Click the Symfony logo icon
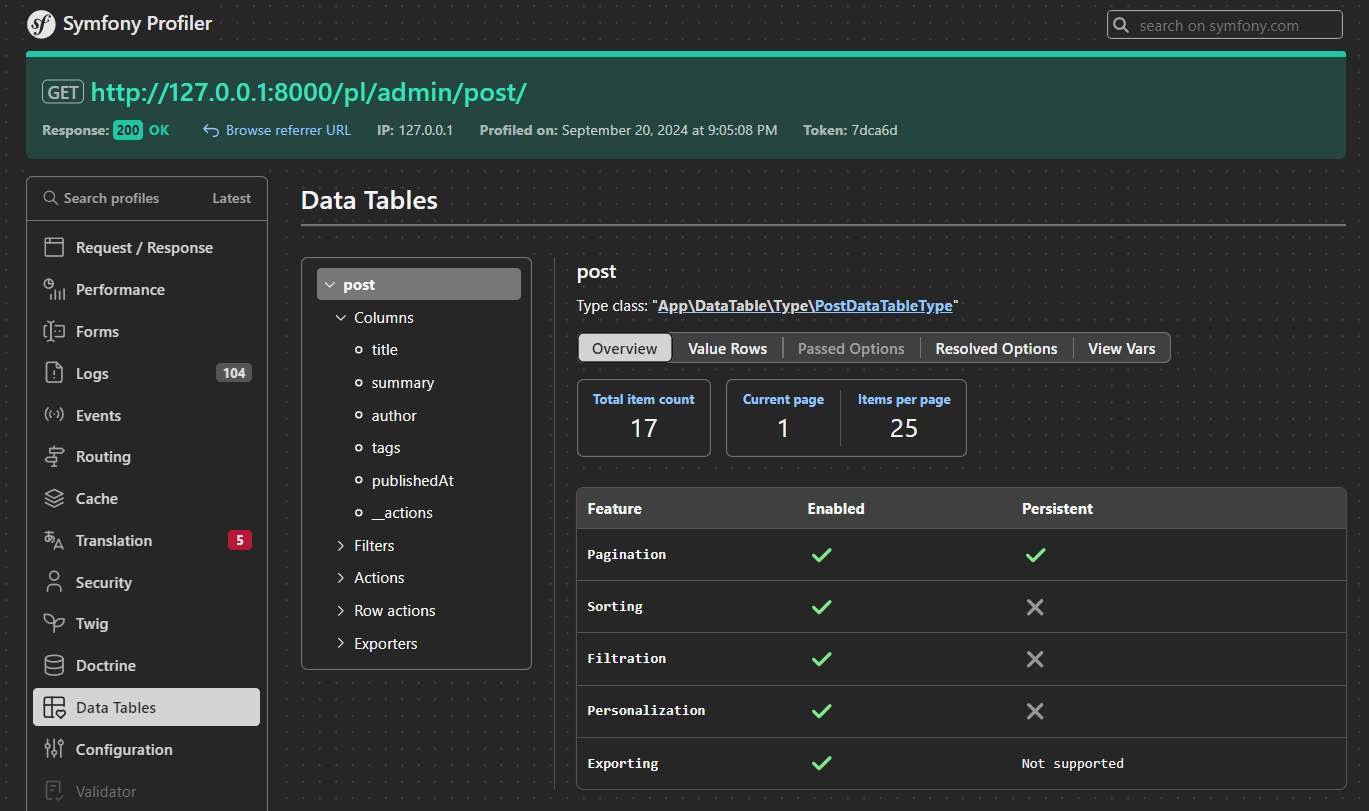Image resolution: width=1369 pixels, height=811 pixels. tap(41, 24)
